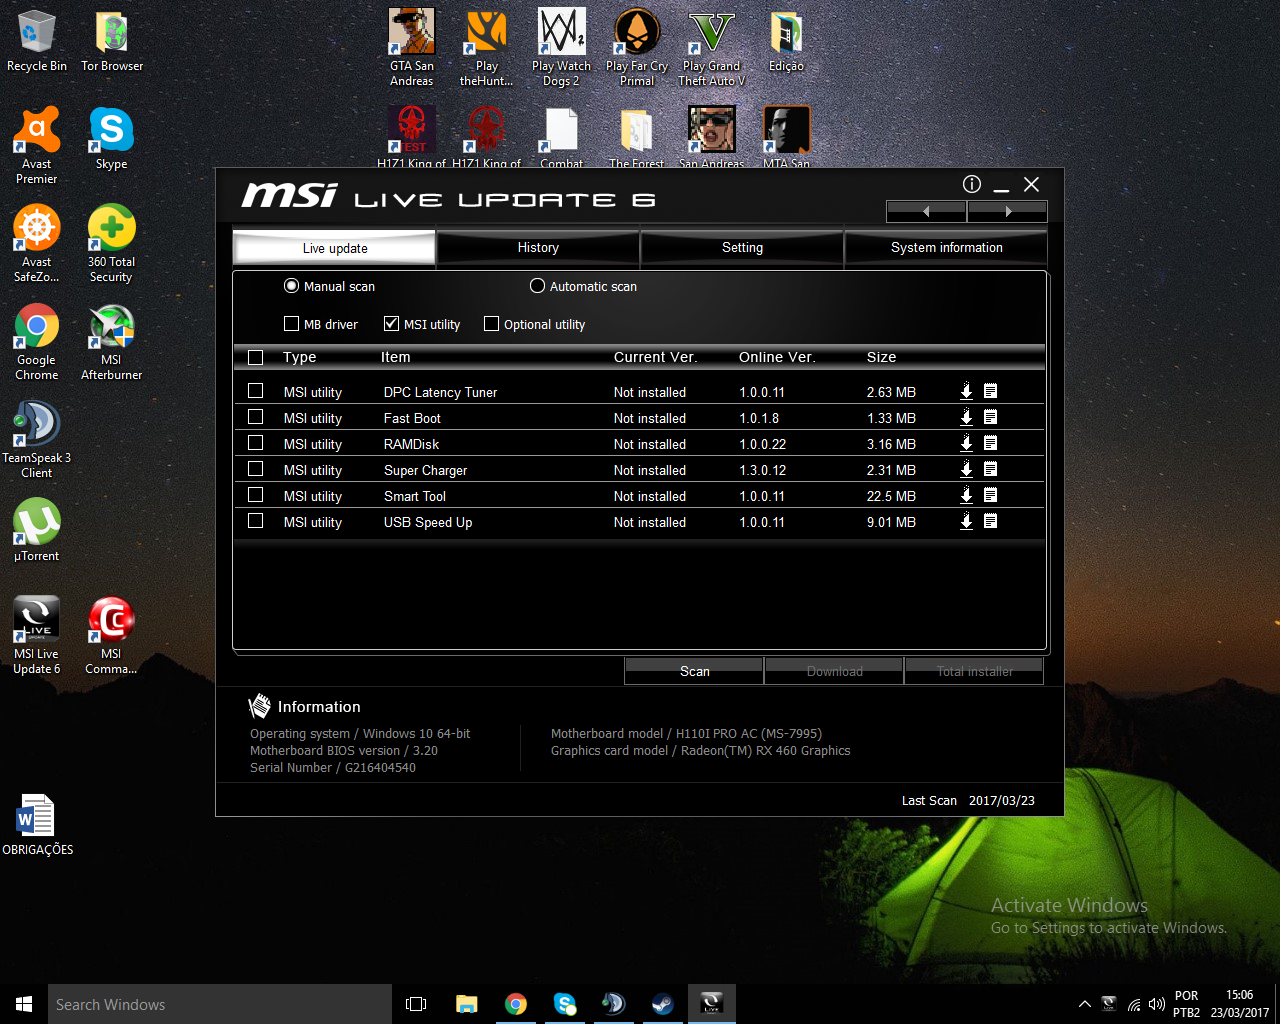Open the notes document for RAMDisk
Screen dimensions: 1280x1024
[990, 443]
